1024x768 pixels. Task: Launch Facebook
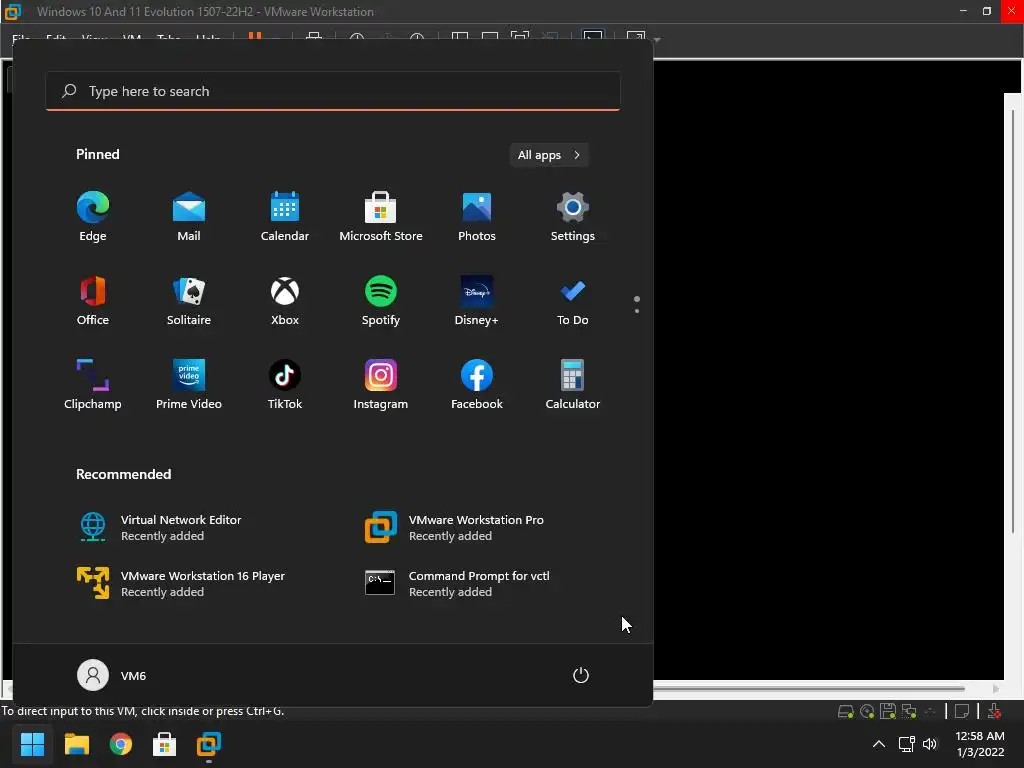(x=477, y=385)
